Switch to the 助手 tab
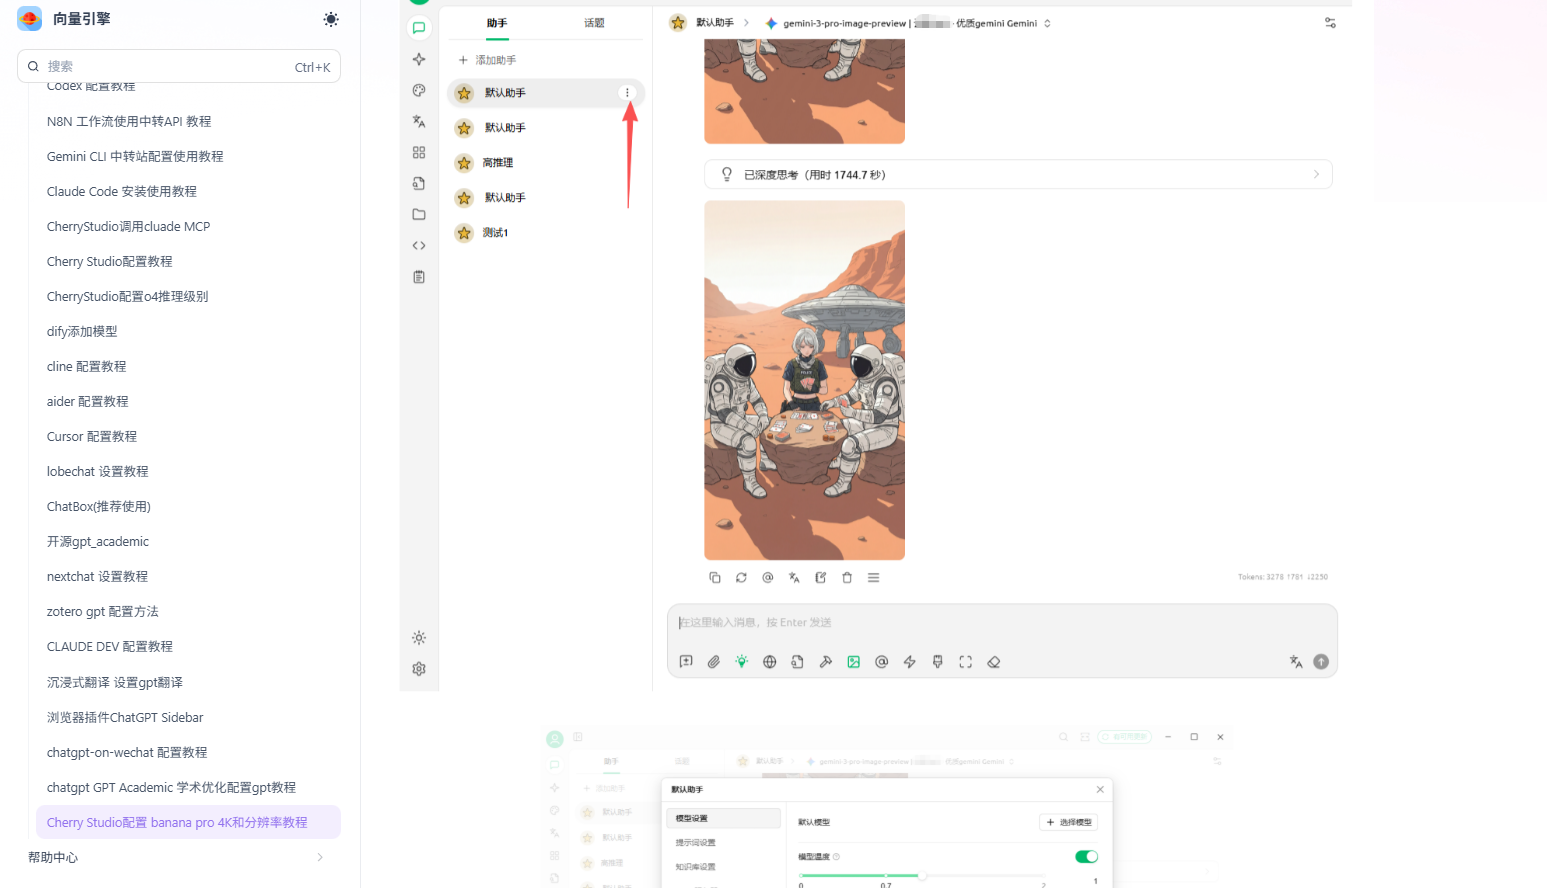1547x888 pixels. tap(497, 23)
